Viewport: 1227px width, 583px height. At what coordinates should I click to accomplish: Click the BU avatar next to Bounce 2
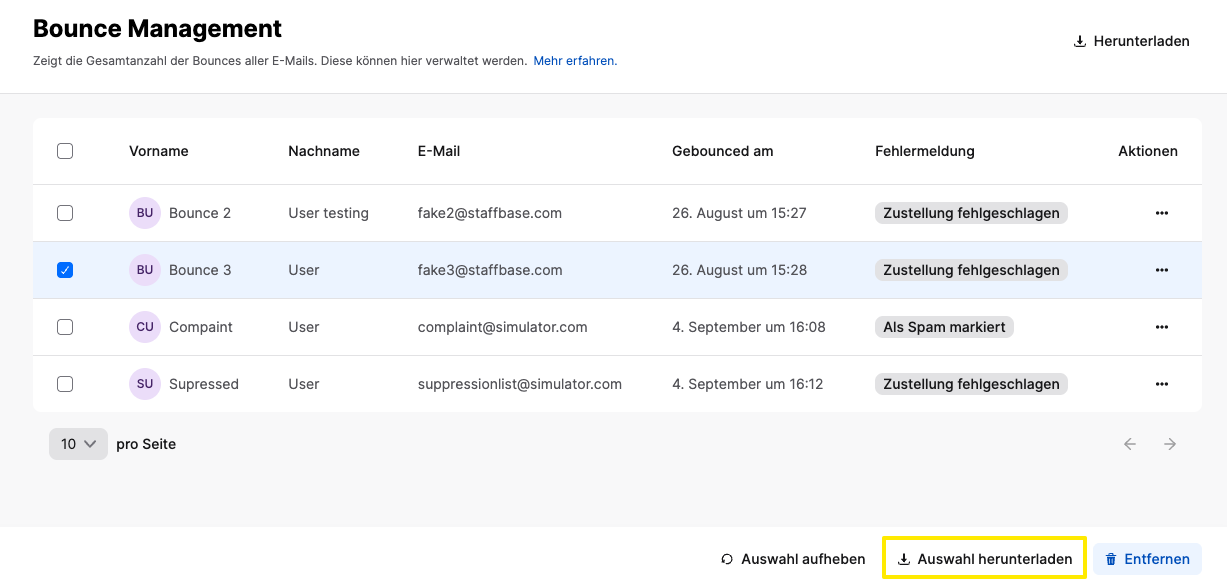pos(145,213)
